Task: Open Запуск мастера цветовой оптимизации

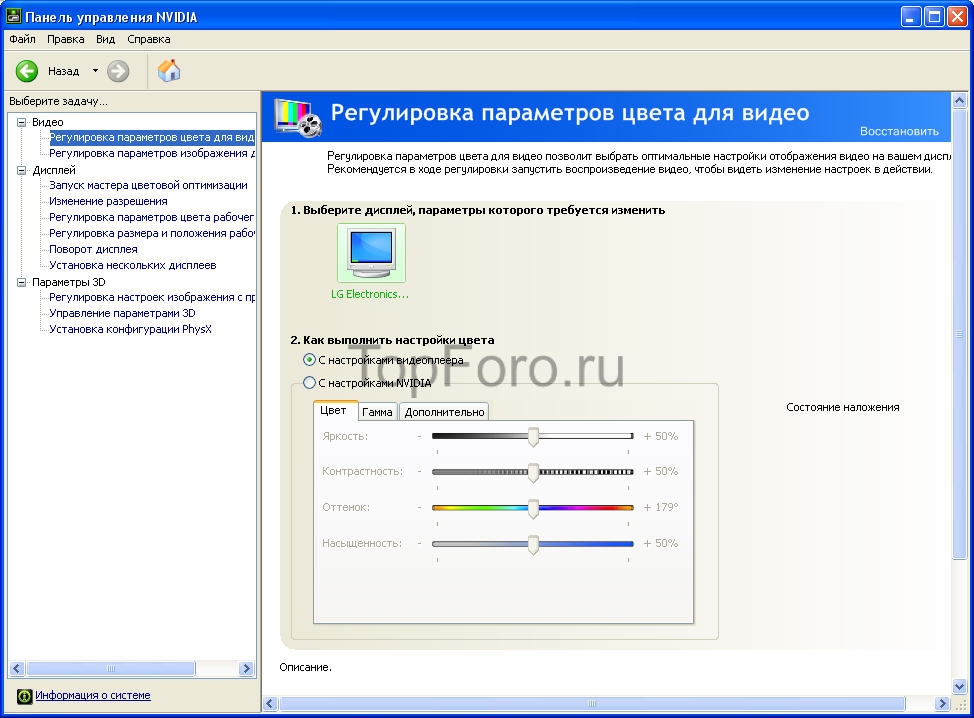Action: [148, 185]
